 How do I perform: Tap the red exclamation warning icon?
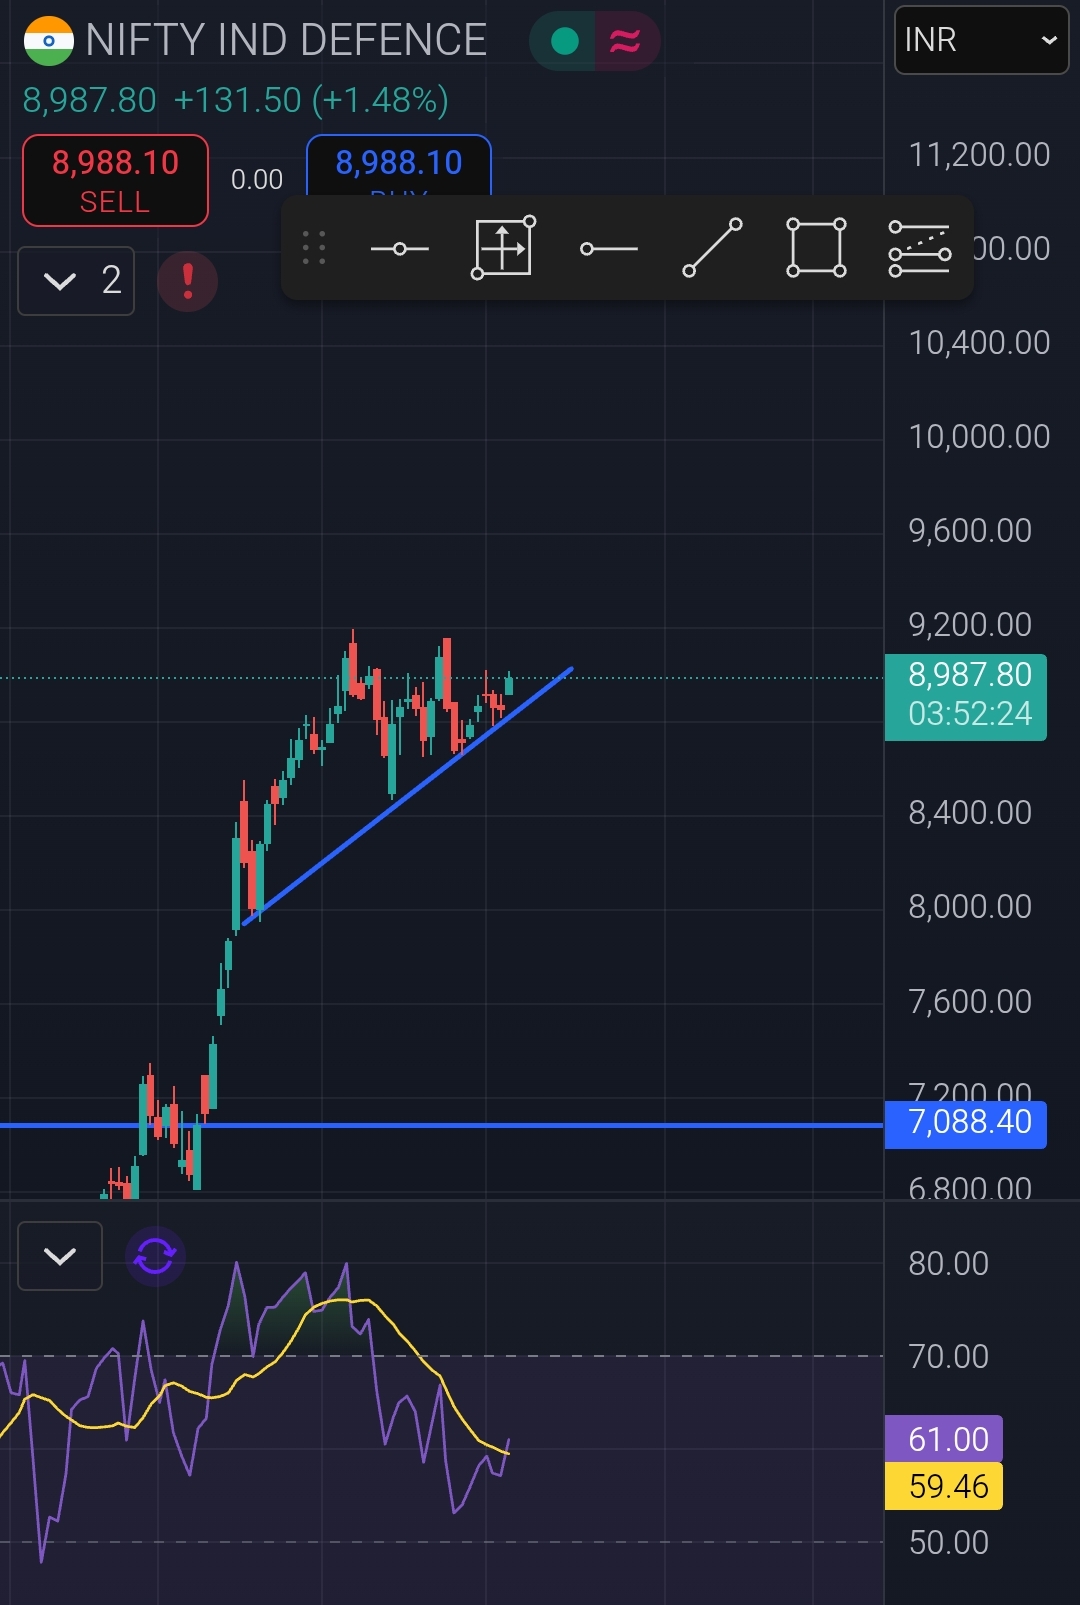tap(188, 281)
